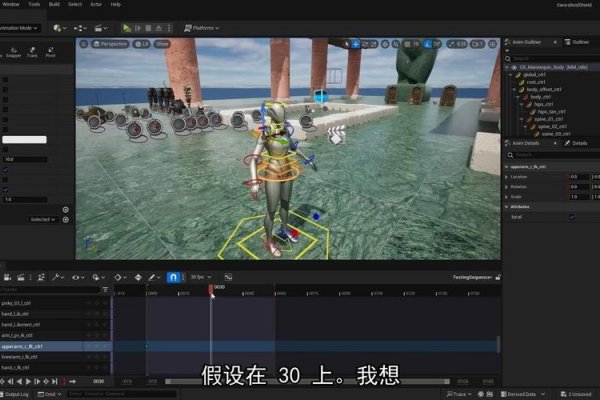Collapse the Attributes section
600x400 pixels.
click(x=507, y=207)
